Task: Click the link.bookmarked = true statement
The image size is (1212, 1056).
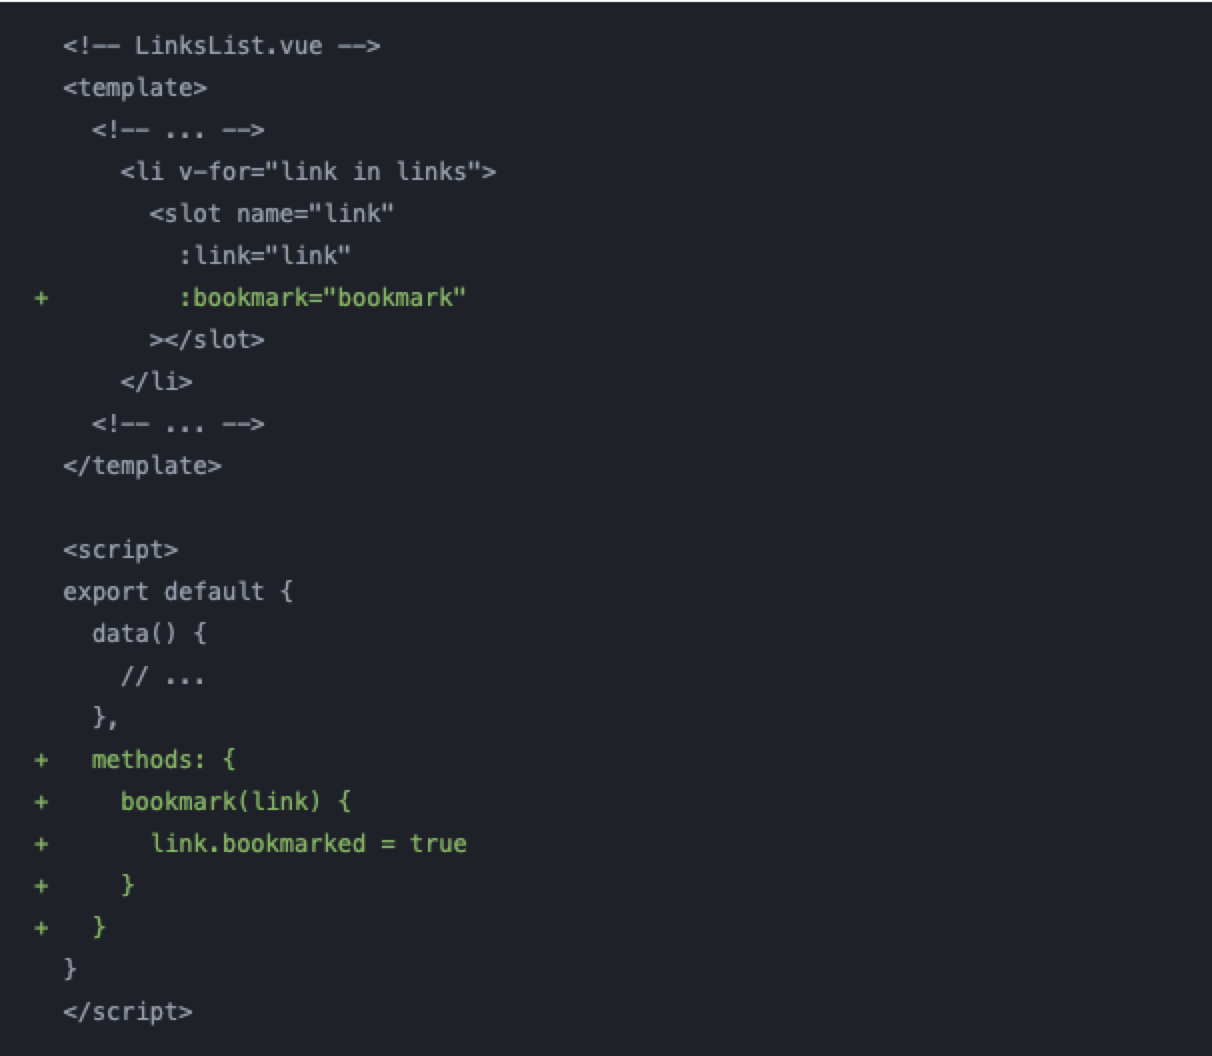Action: tap(308, 844)
